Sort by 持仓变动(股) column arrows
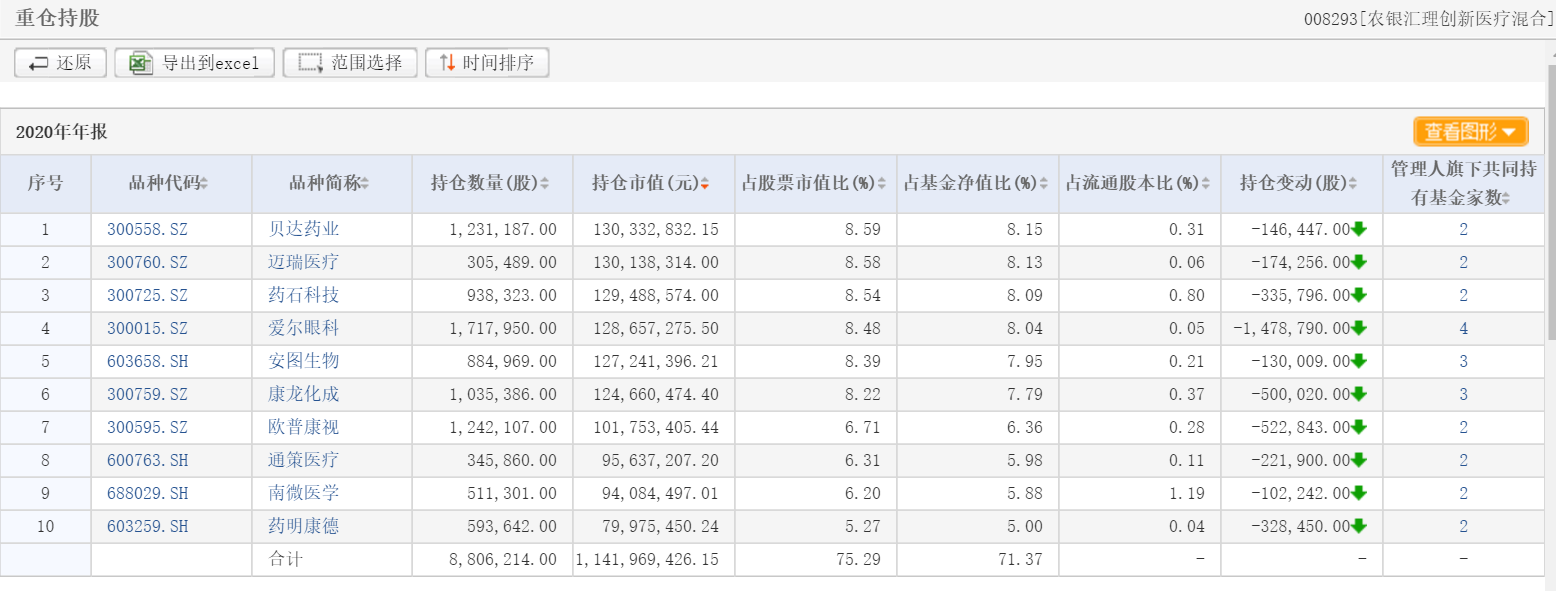 (x=1353, y=184)
